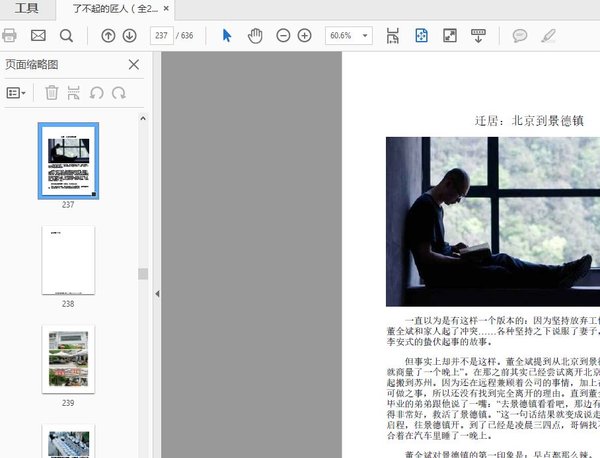Switch to the 了不起的匠人 document tab
Image resolution: width=600 pixels, height=458 pixels.
tap(115, 8)
